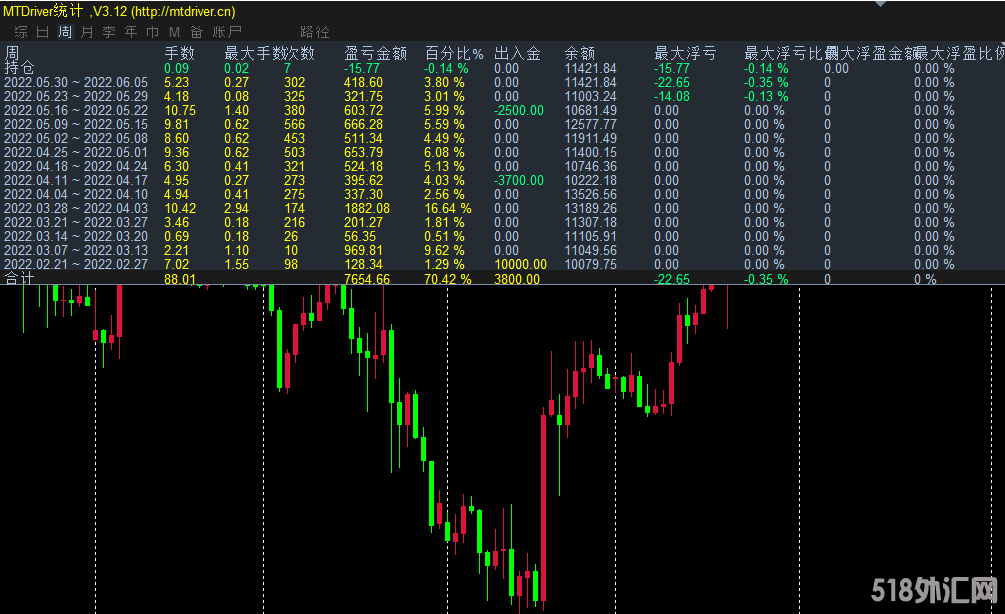Click the 余额 column header
The image size is (1005, 614).
coord(579,53)
